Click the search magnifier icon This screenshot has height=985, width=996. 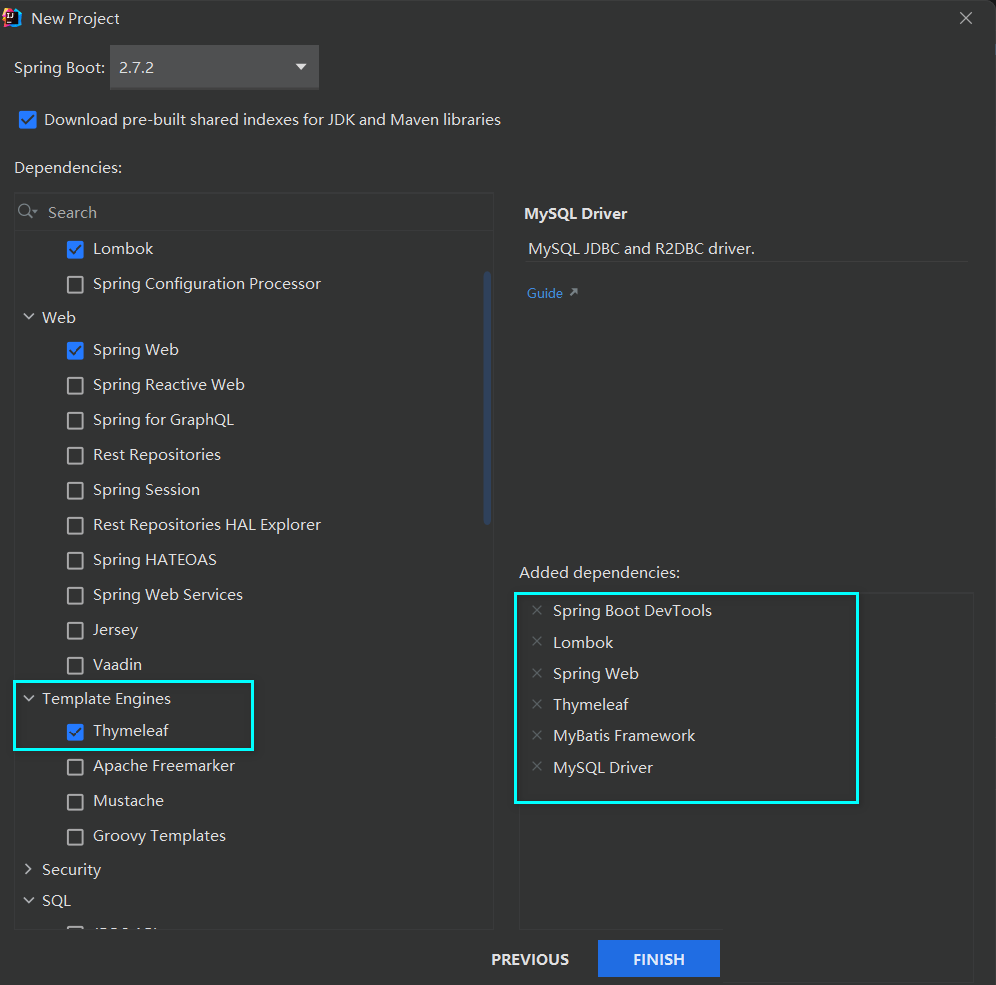(x=27, y=212)
